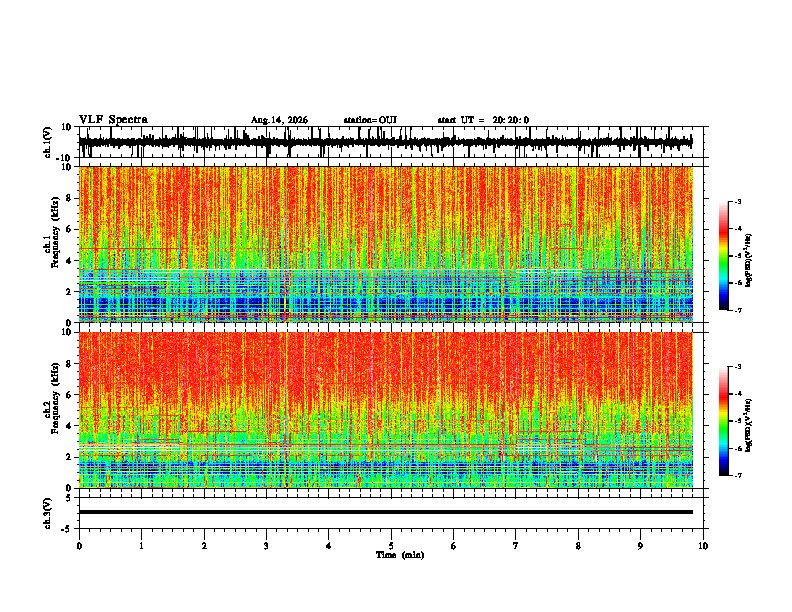Click the ch.1 spectrogram color scale bar
792x612 pixels.
(723, 256)
